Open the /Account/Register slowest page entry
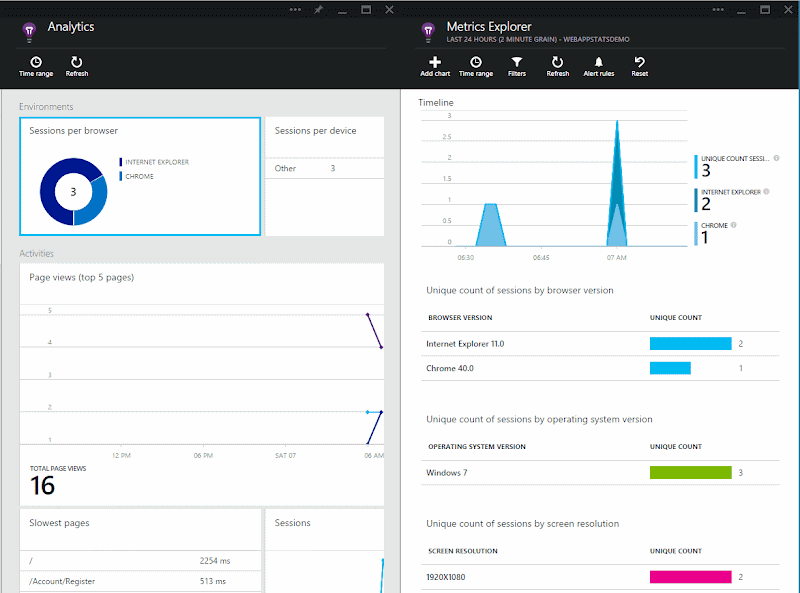The image size is (800, 593). pos(140,581)
